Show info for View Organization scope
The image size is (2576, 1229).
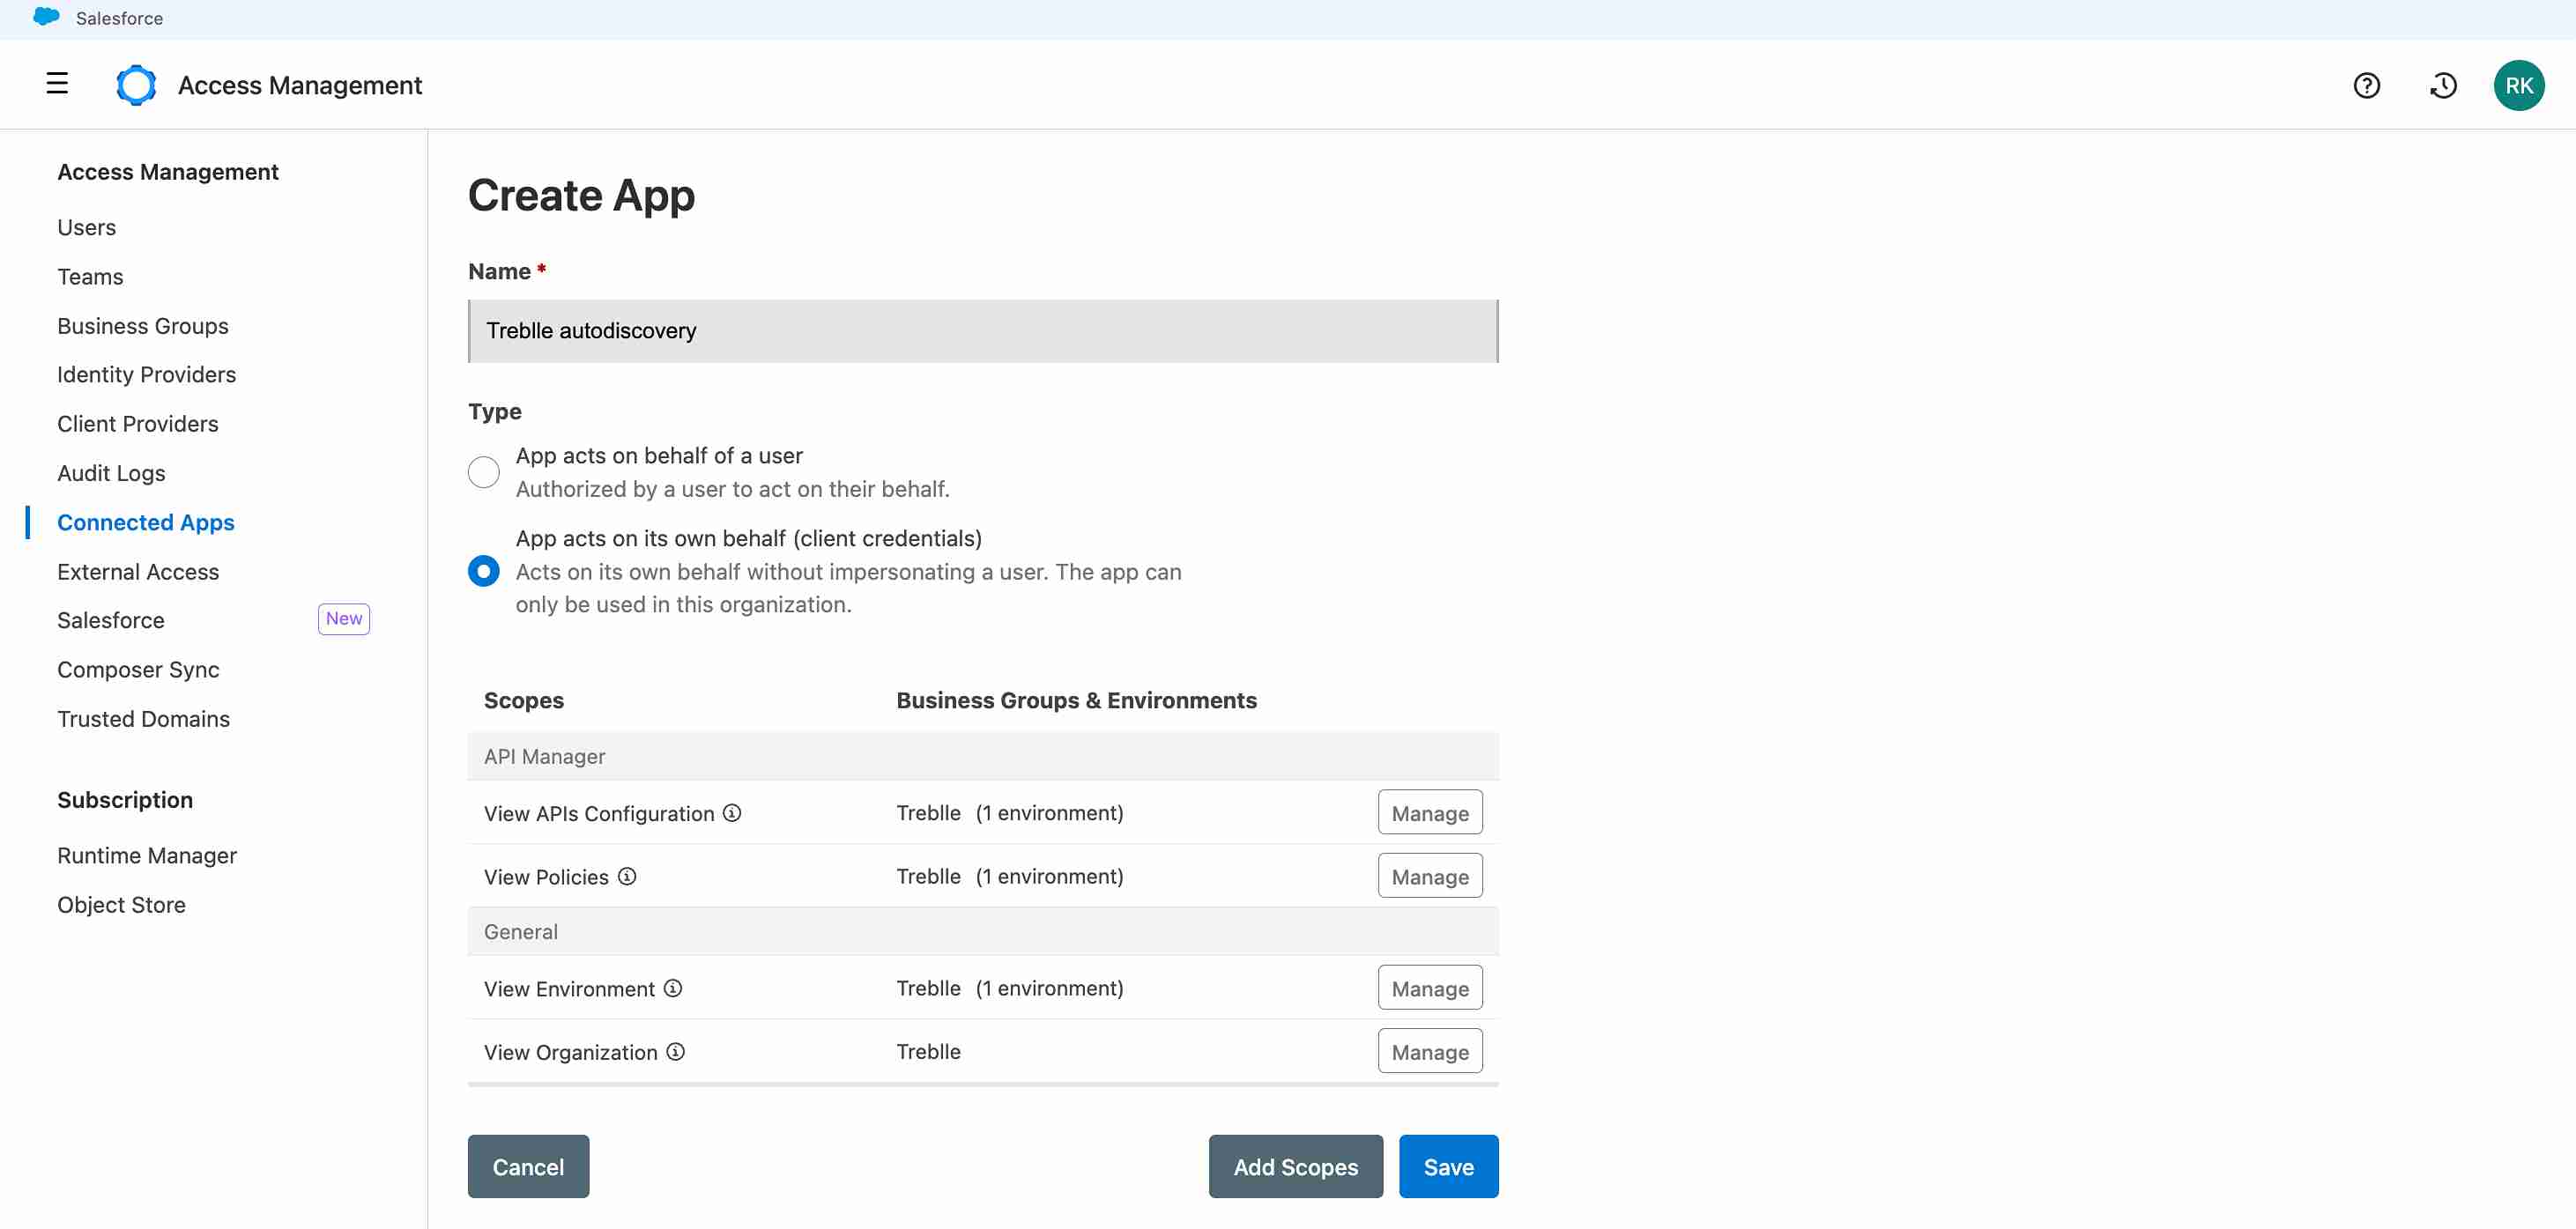pos(676,1051)
